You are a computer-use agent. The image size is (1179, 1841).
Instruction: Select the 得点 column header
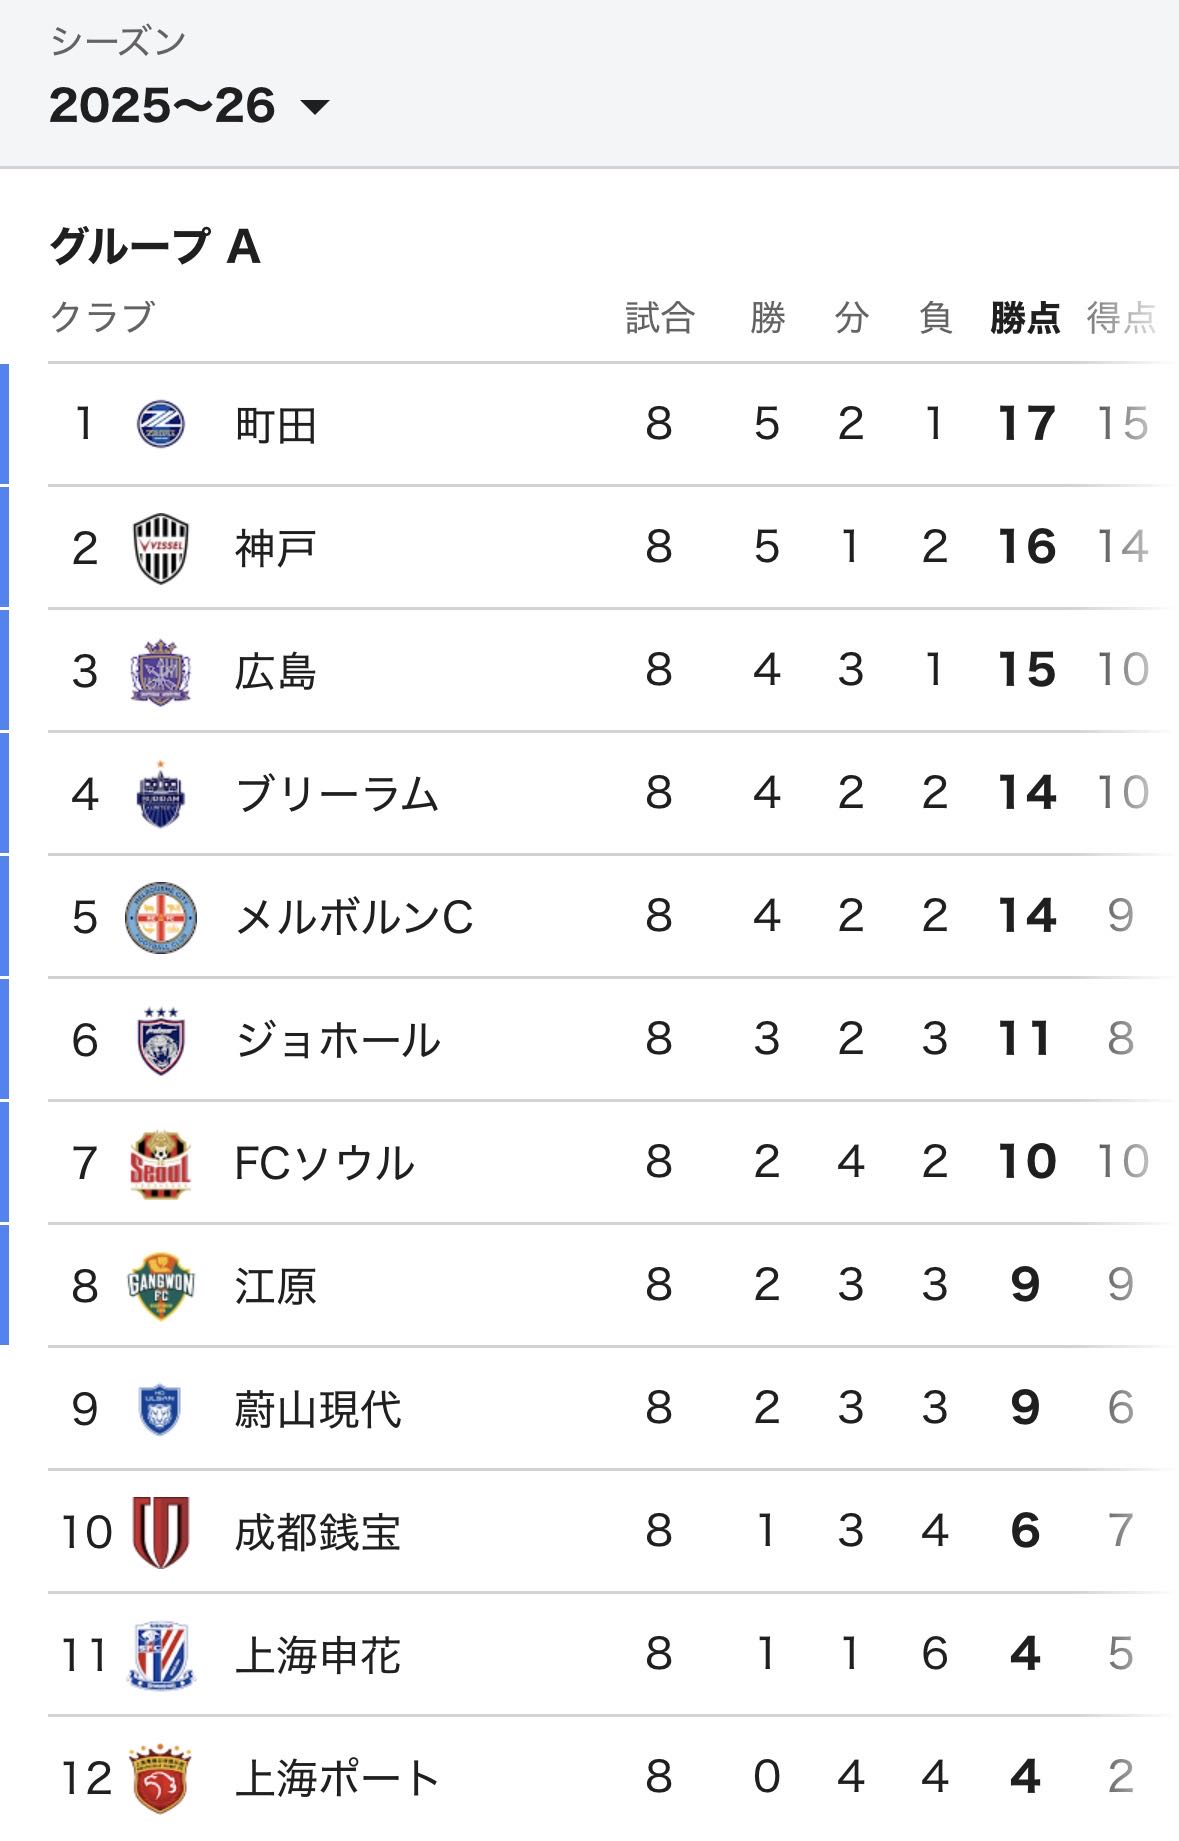point(1121,318)
